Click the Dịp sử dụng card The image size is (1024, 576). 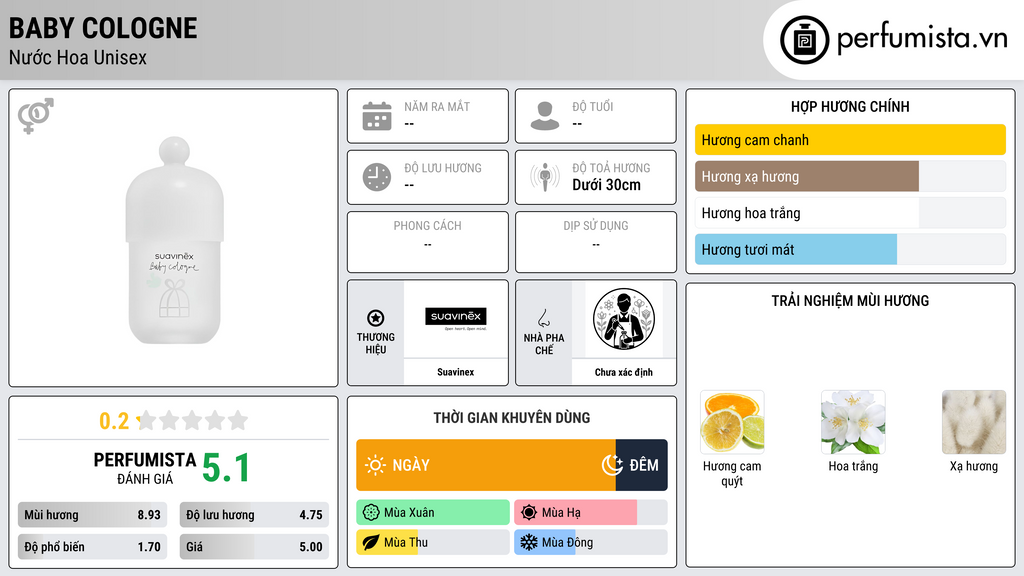(x=596, y=242)
